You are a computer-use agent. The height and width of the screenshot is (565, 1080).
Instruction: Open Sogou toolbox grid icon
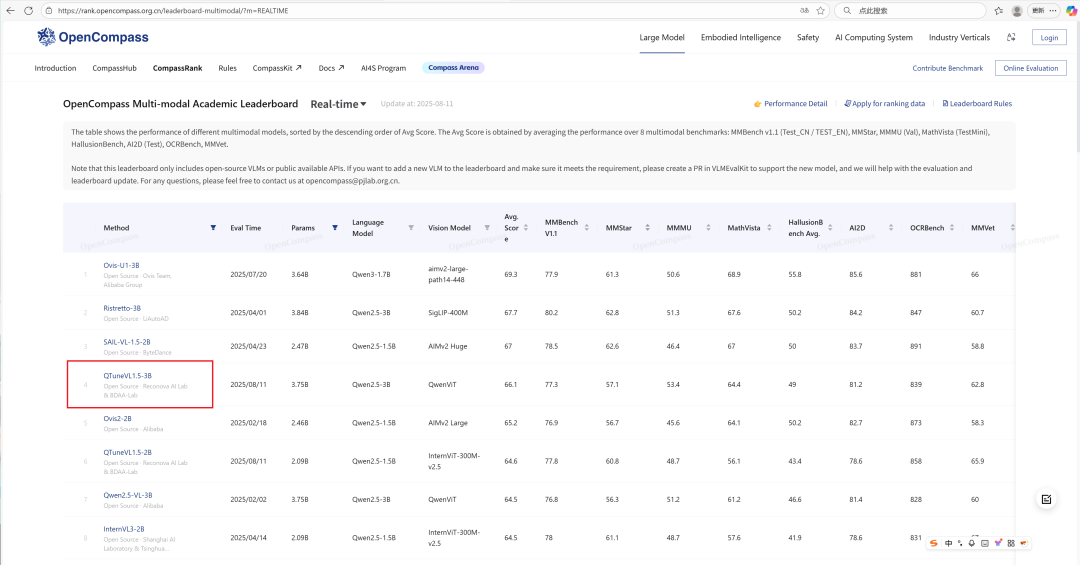(x=1011, y=543)
